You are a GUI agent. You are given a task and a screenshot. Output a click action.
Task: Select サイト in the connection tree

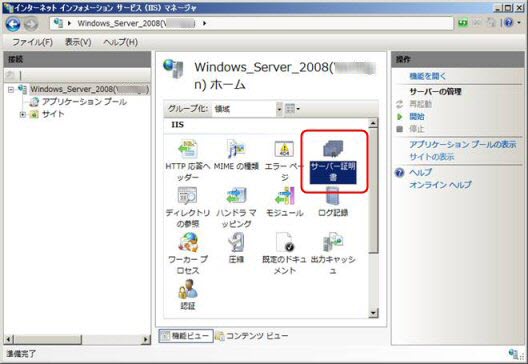[x=53, y=114]
